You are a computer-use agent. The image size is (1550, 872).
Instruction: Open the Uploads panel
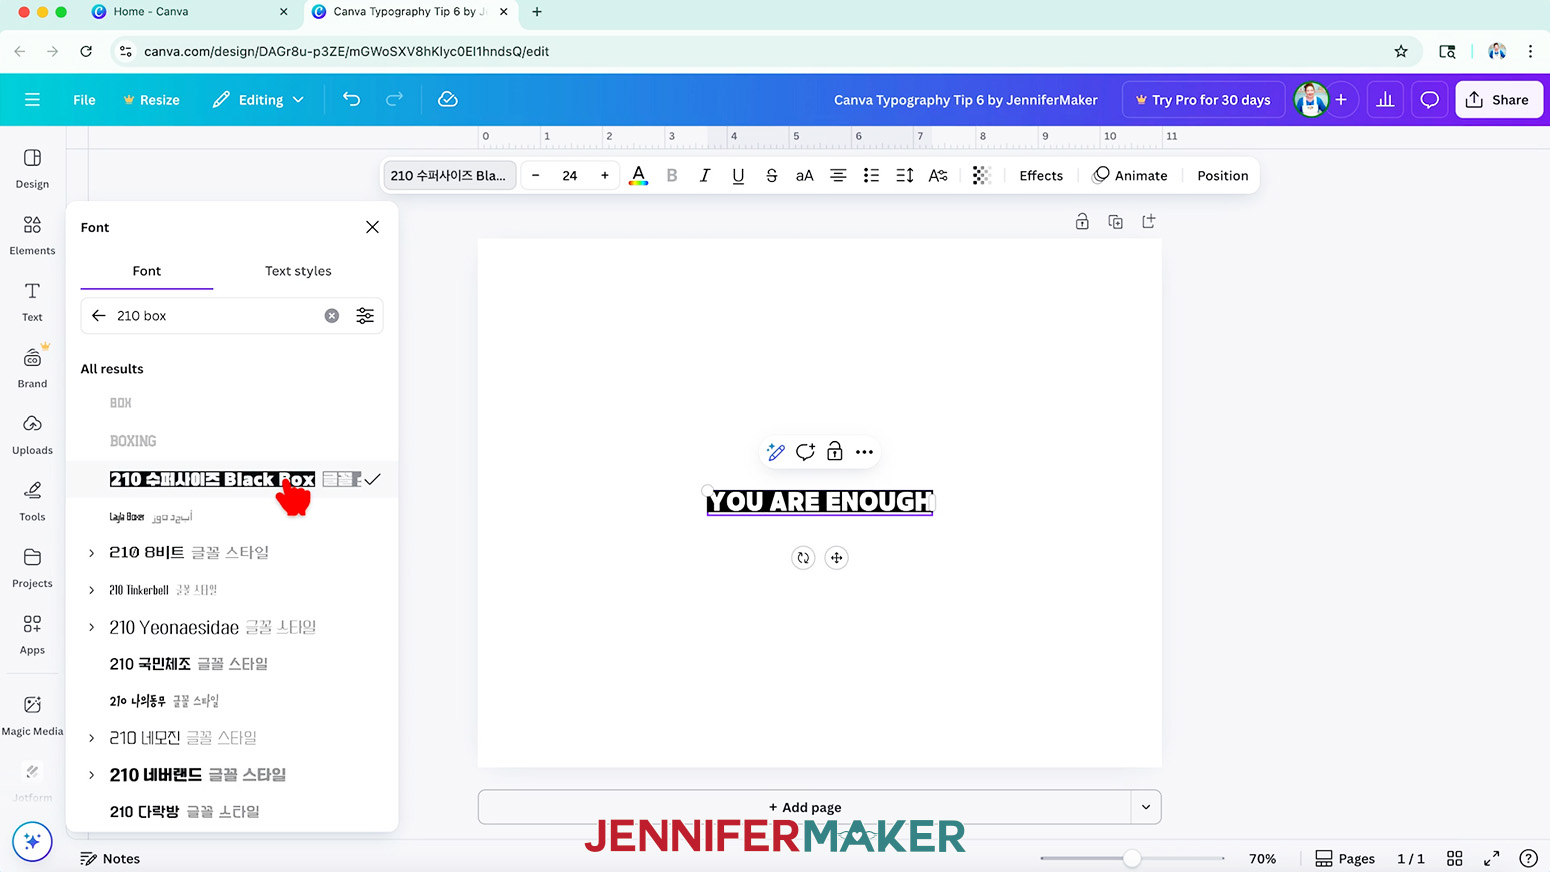point(32,434)
